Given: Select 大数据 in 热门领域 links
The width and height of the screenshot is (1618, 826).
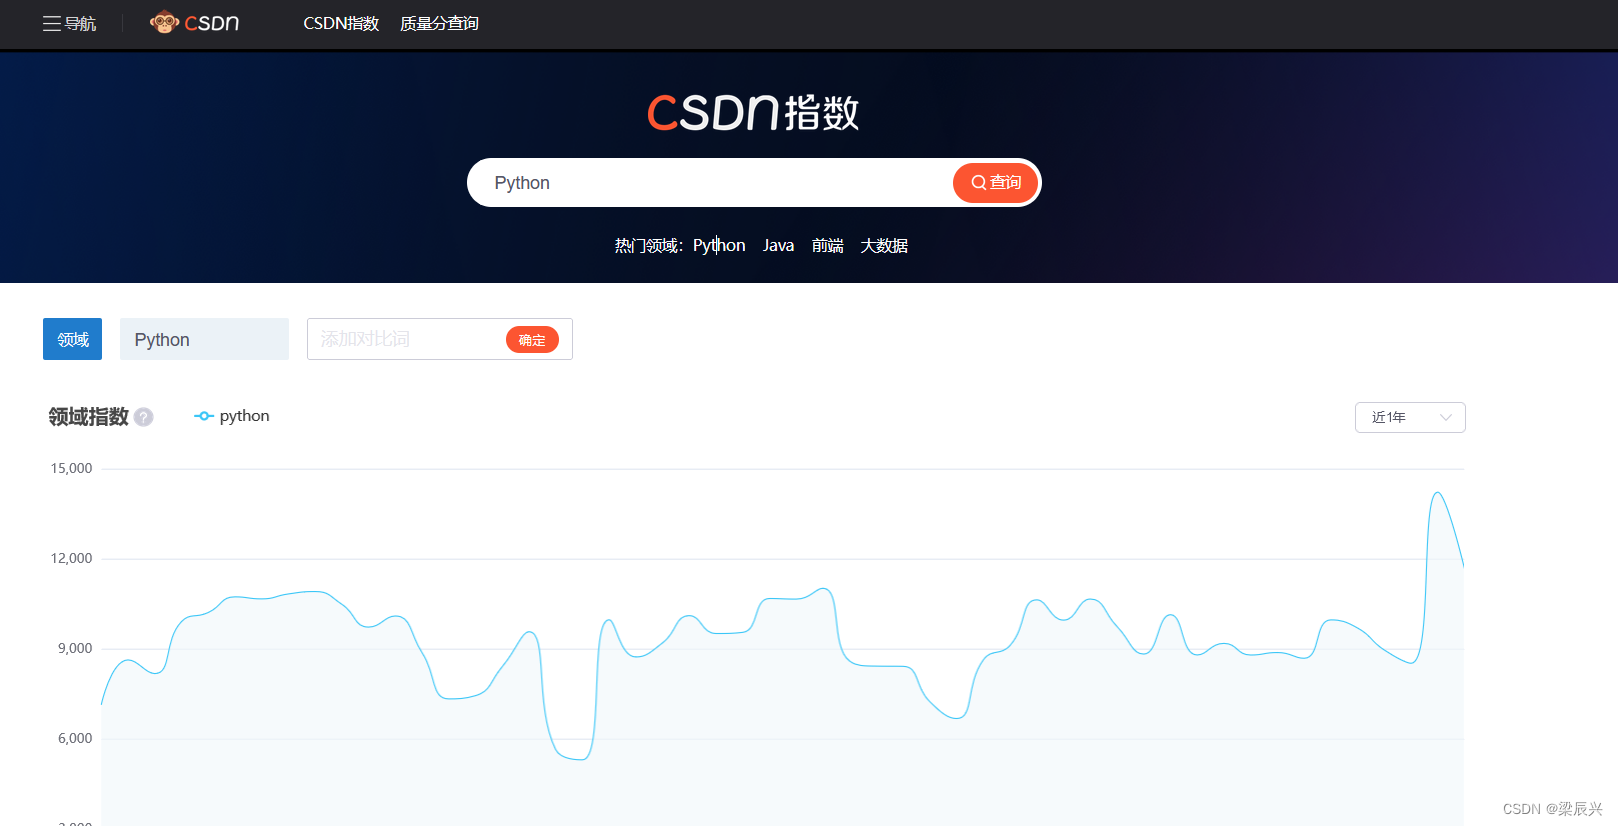Looking at the screenshot, I should click(884, 245).
